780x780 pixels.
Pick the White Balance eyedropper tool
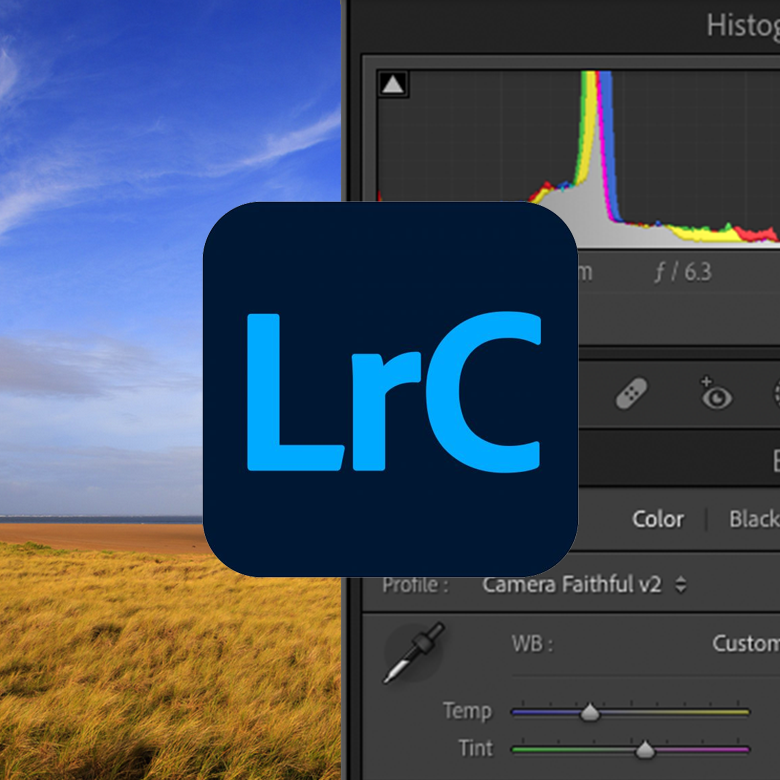tap(413, 652)
